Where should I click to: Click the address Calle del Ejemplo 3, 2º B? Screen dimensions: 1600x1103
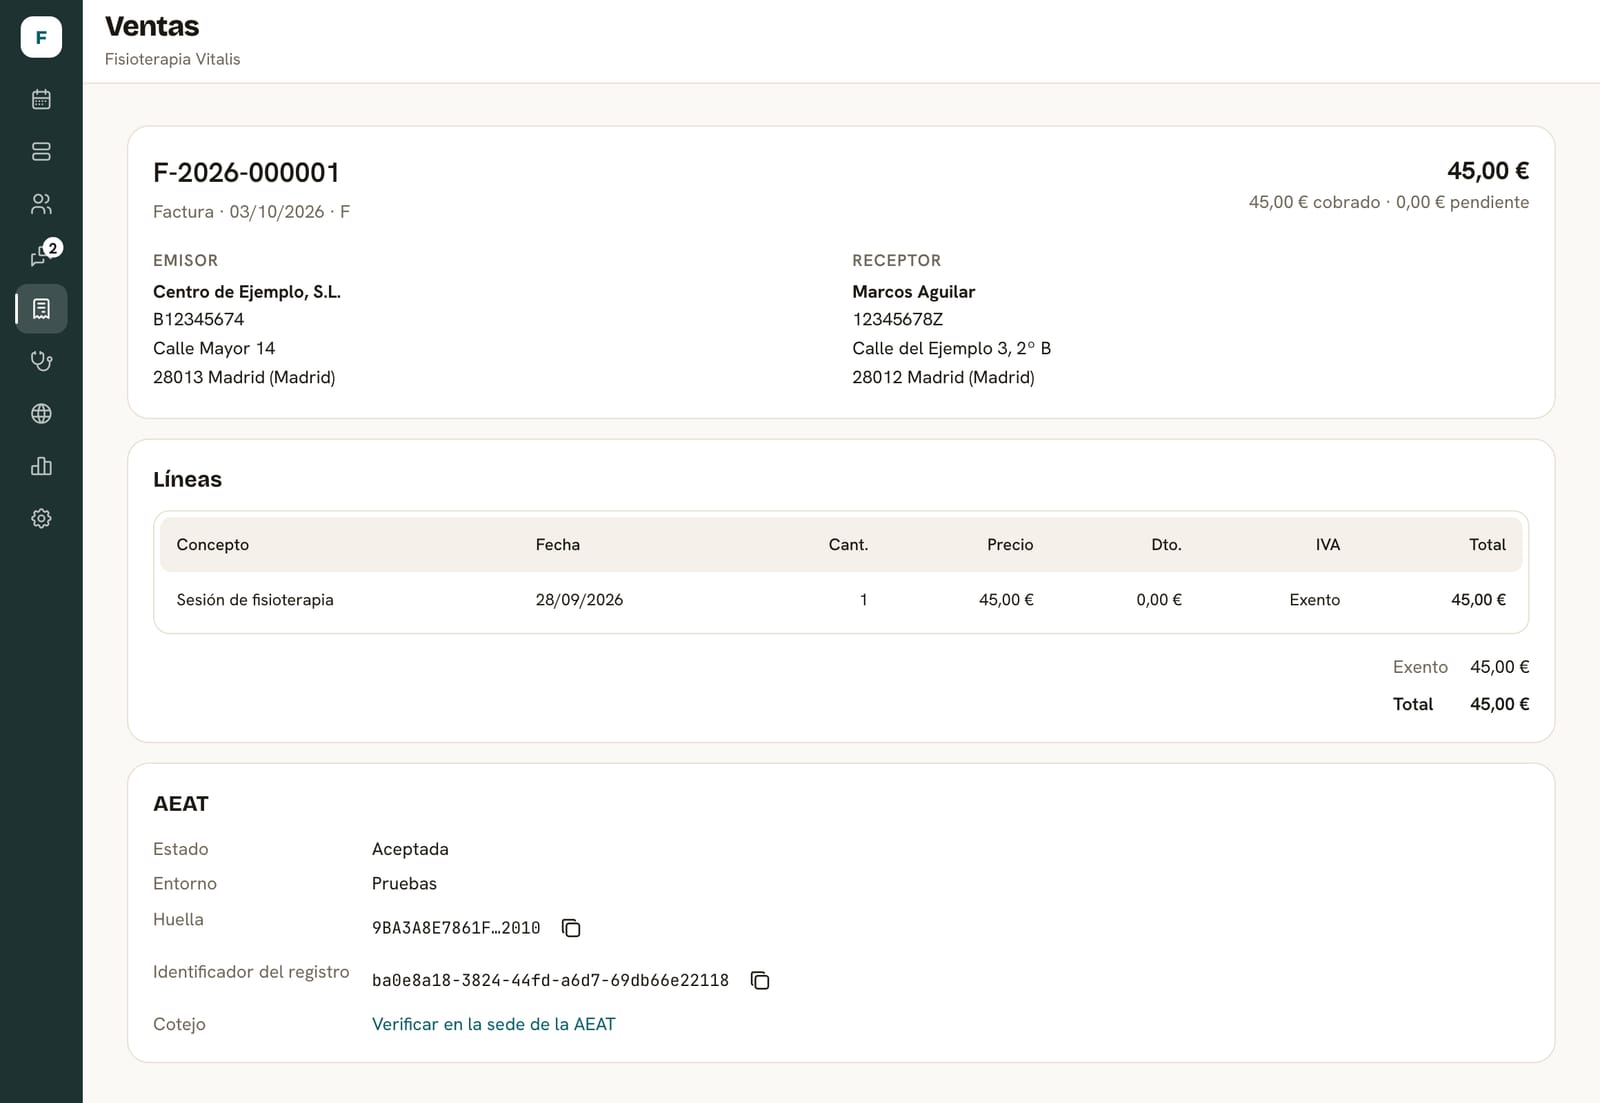click(952, 349)
